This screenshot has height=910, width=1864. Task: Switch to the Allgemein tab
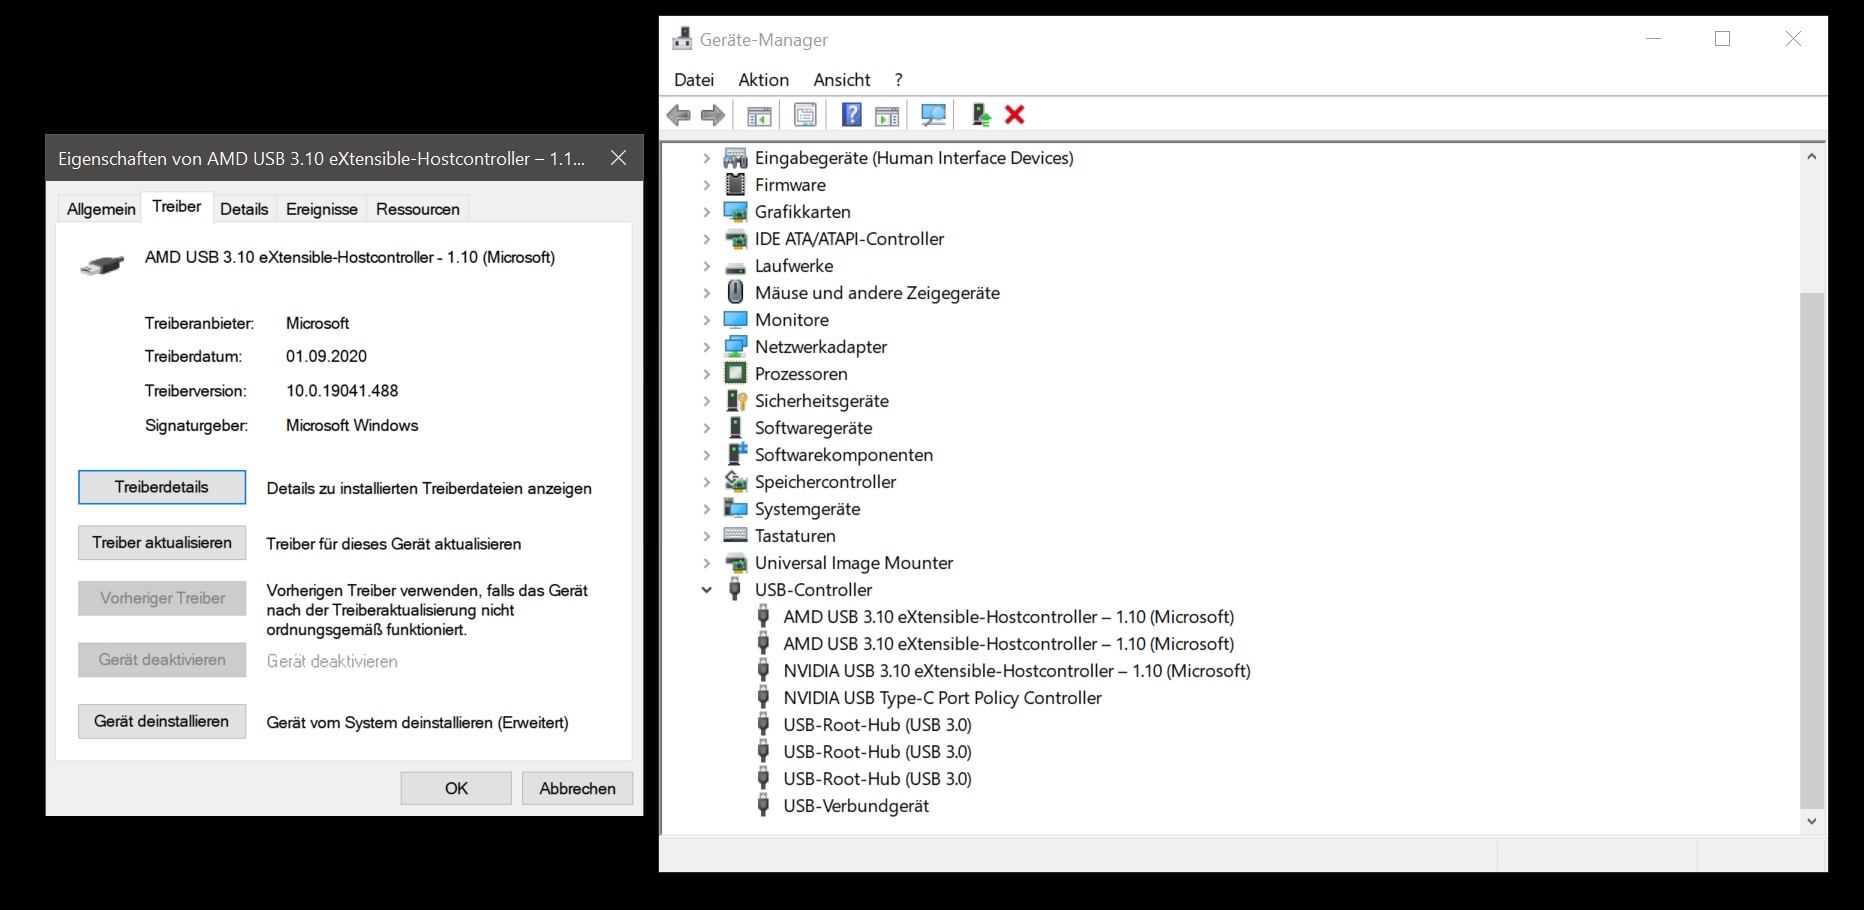pos(101,209)
